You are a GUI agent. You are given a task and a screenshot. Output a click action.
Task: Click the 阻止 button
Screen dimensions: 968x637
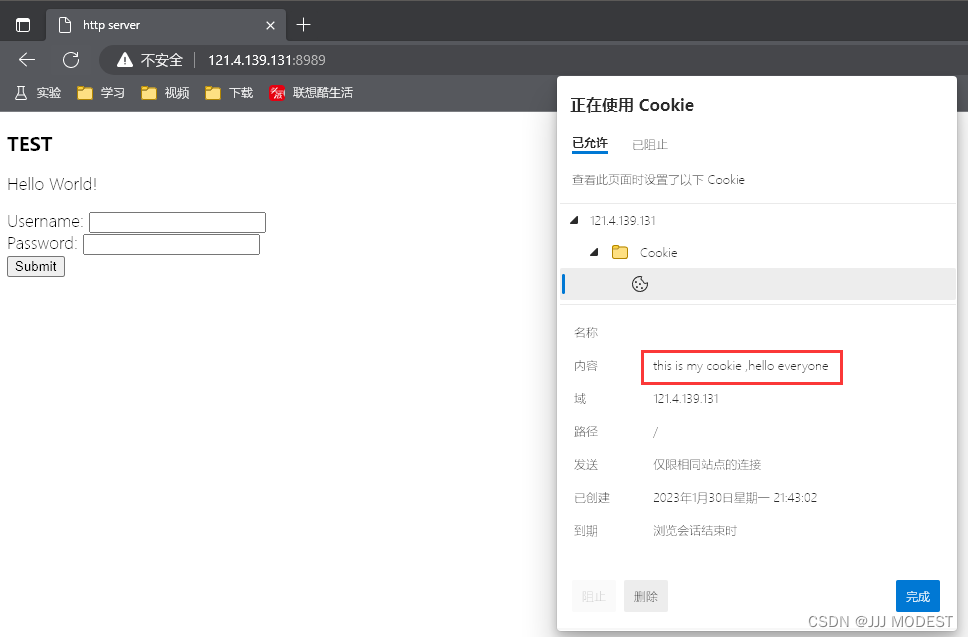click(x=593, y=596)
